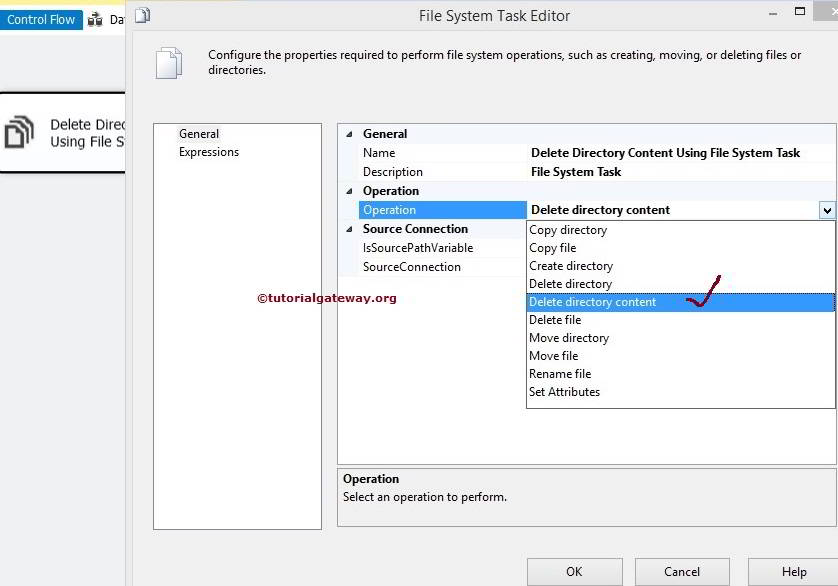The height and width of the screenshot is (586, 838).
Task: Click the Cancel button
Action: [682, 571]
